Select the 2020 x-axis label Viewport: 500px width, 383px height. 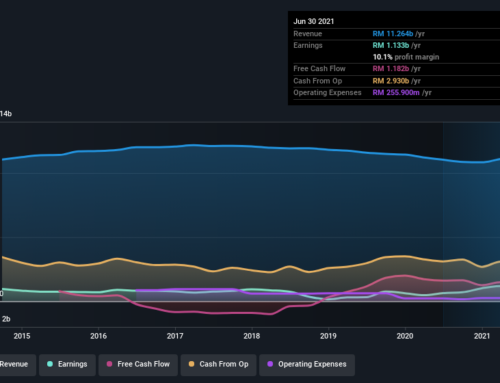tap(405, 336)
